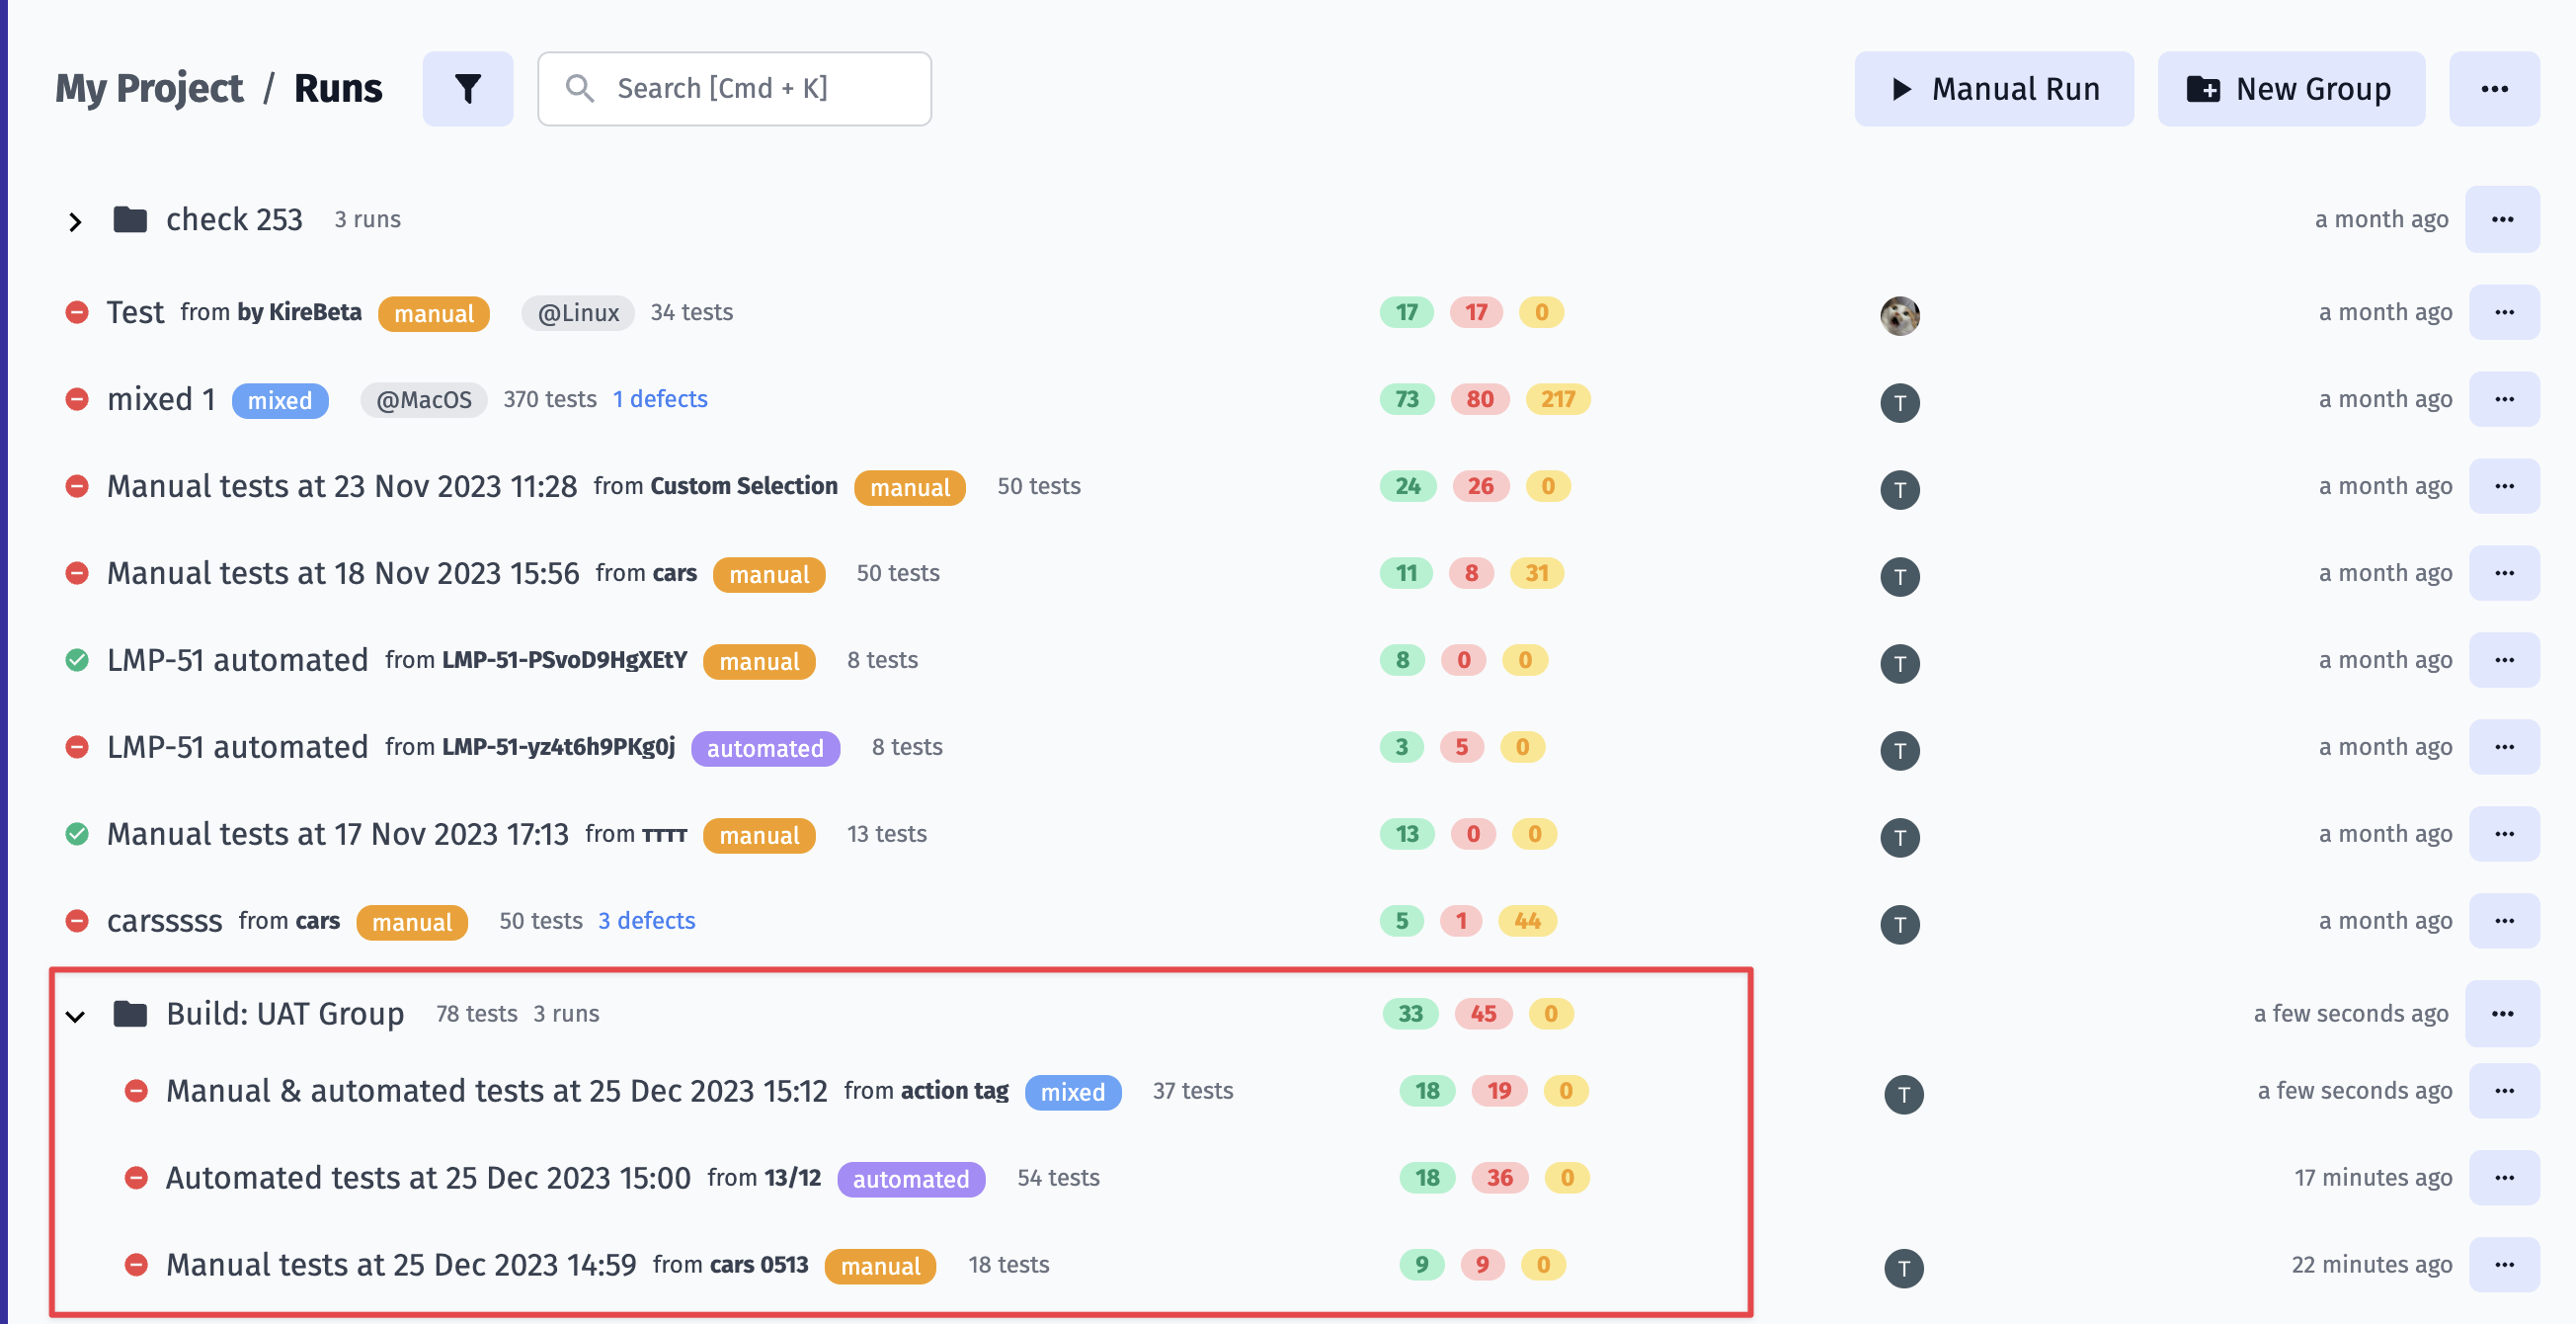Click the manual badge on Test run
The height and width of the screenshot is (1324, 2576).
[434, 314]
